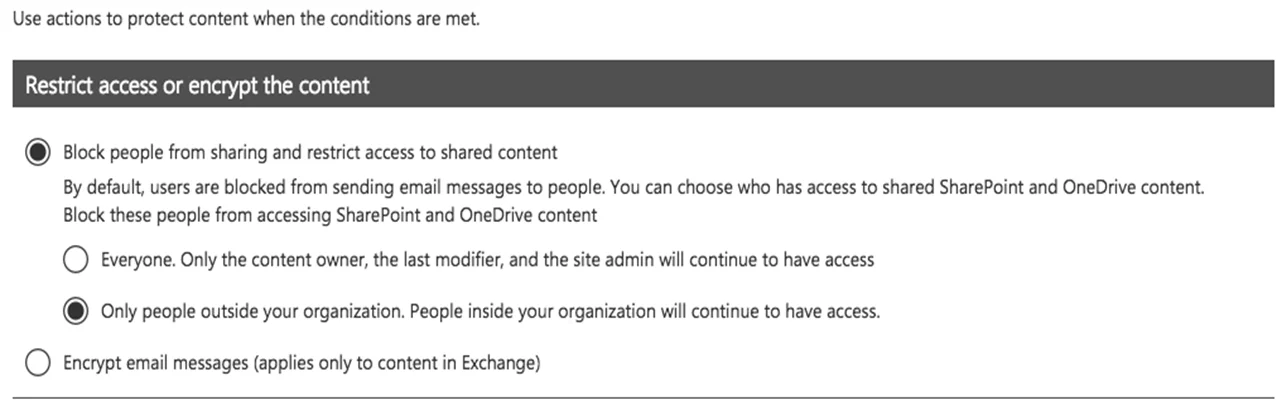Click empty area of the dark header bar
This screenshot has width=1277, height=407.
point(820,86)
